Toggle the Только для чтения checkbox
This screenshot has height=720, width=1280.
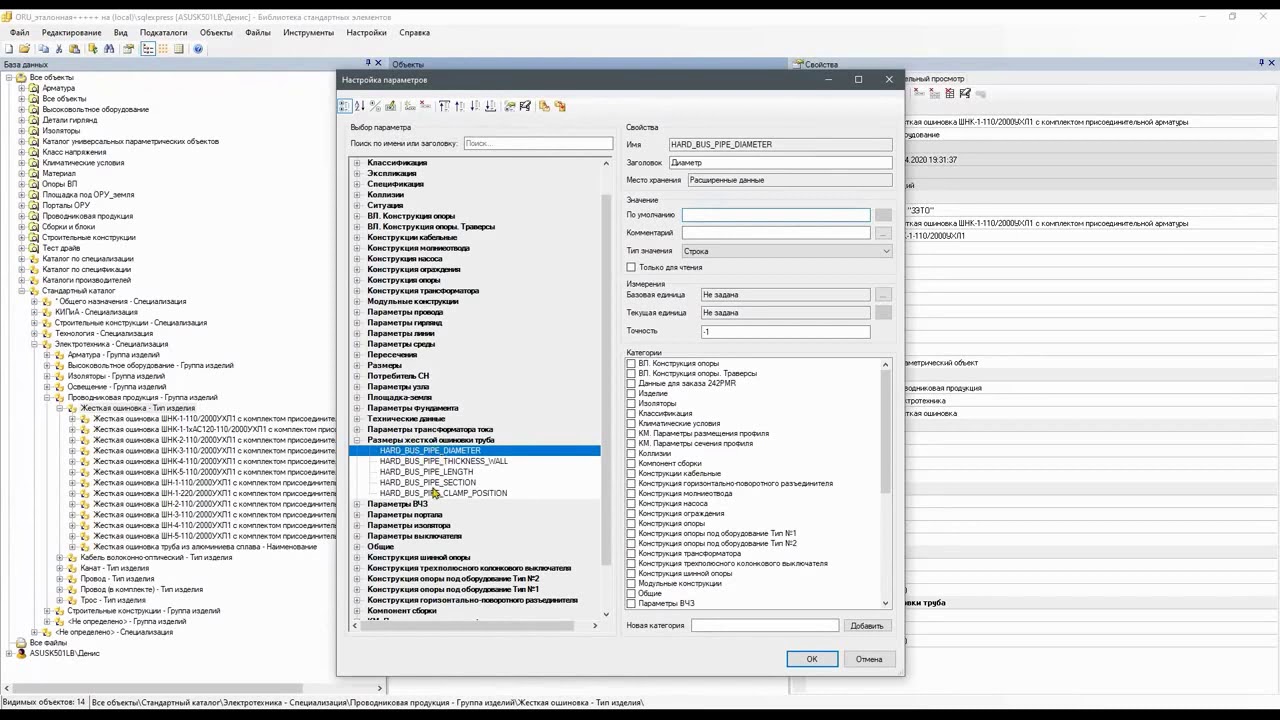(x=631, y=267)
